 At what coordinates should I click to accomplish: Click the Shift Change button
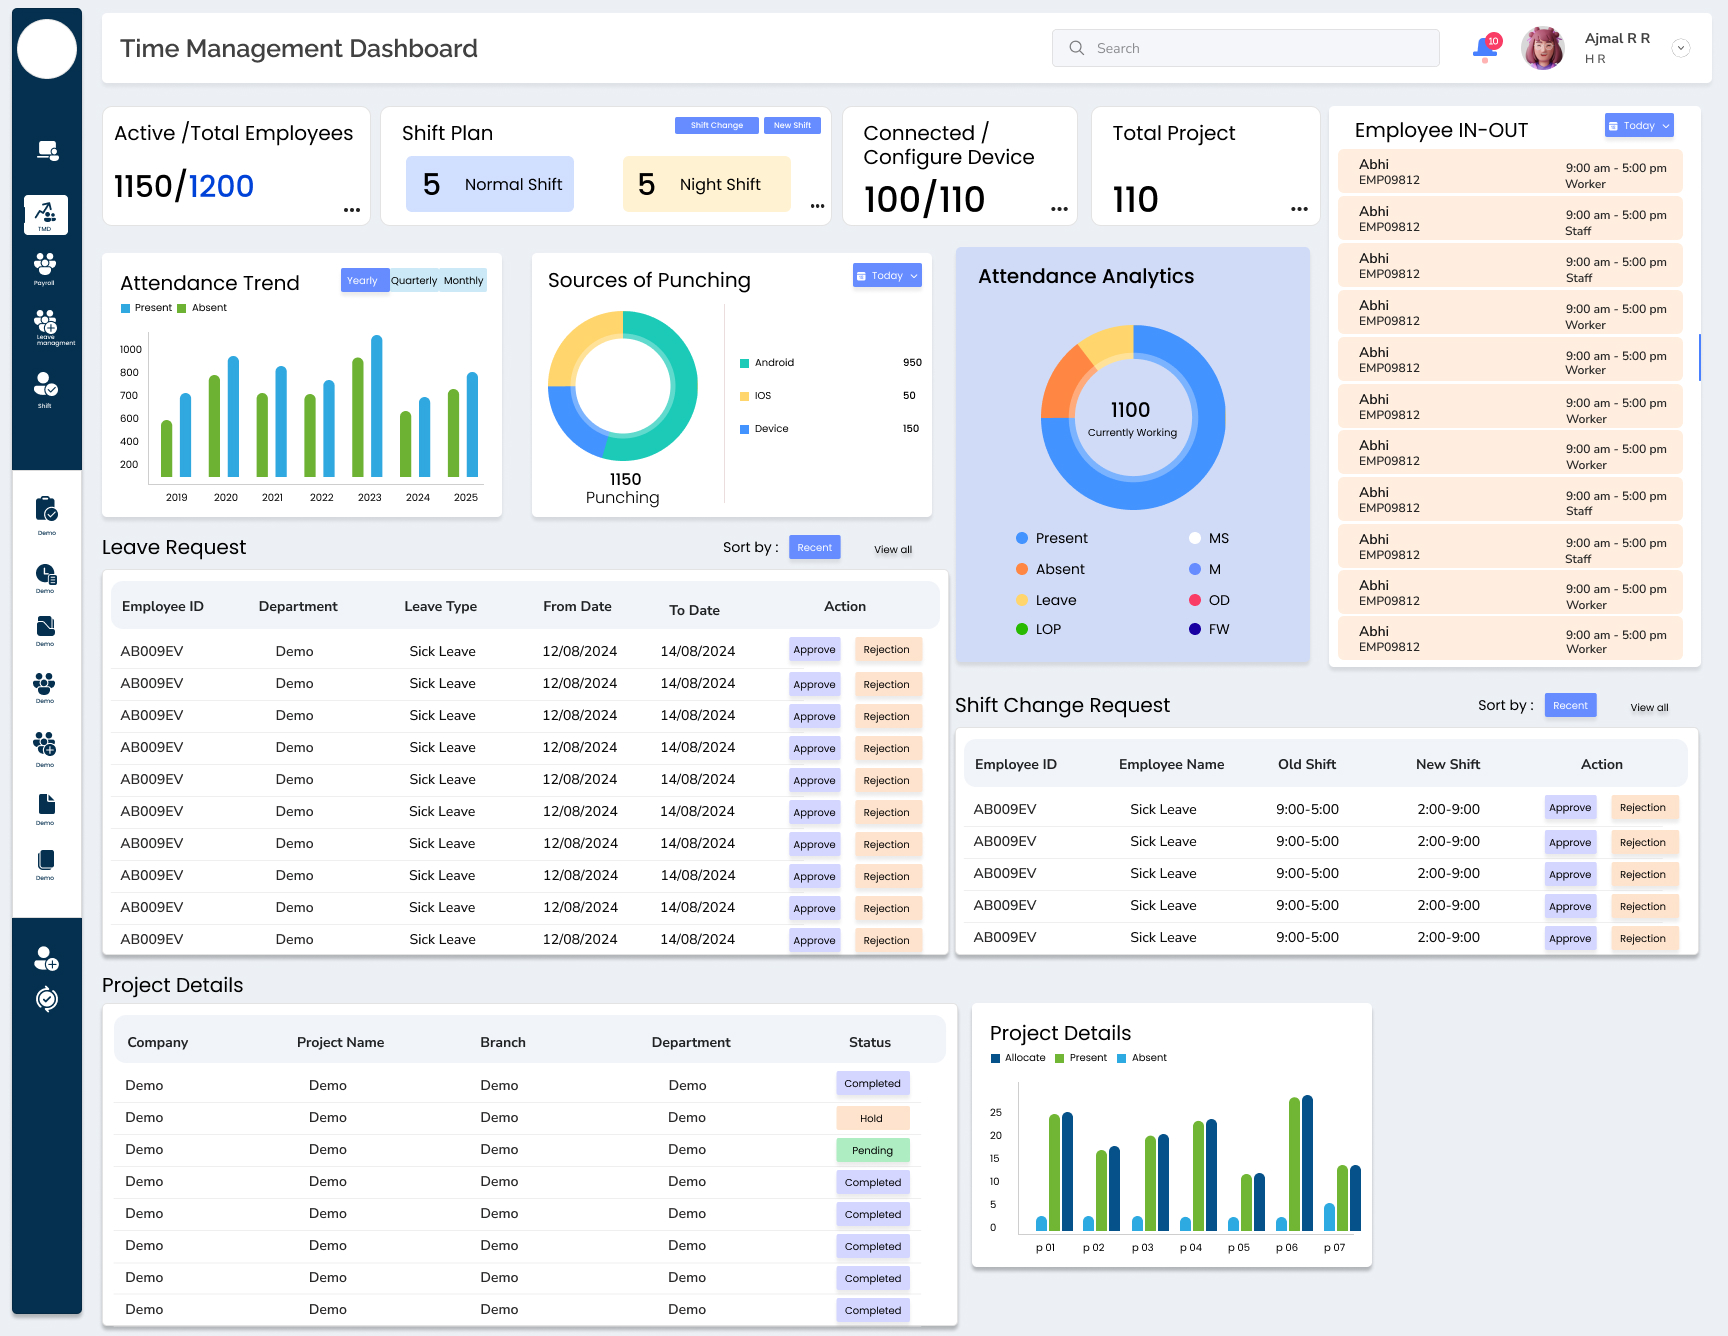click(x=717, y=125)
